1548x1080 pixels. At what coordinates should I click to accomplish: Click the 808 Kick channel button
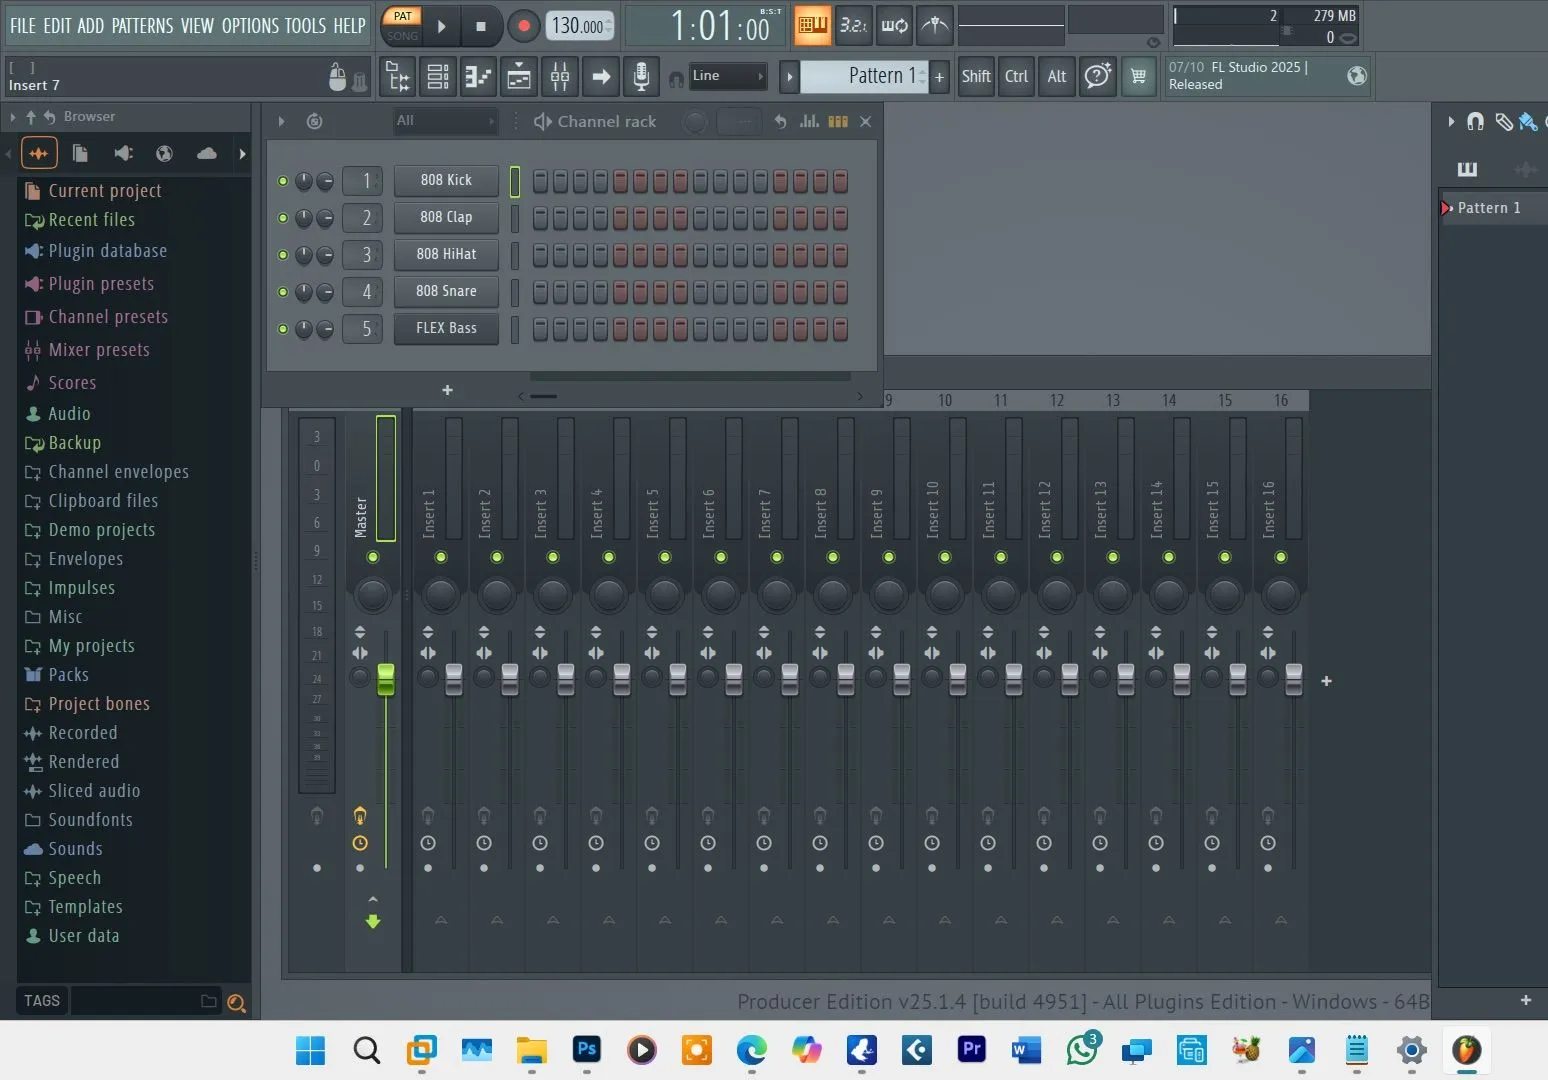coord(446,181)
